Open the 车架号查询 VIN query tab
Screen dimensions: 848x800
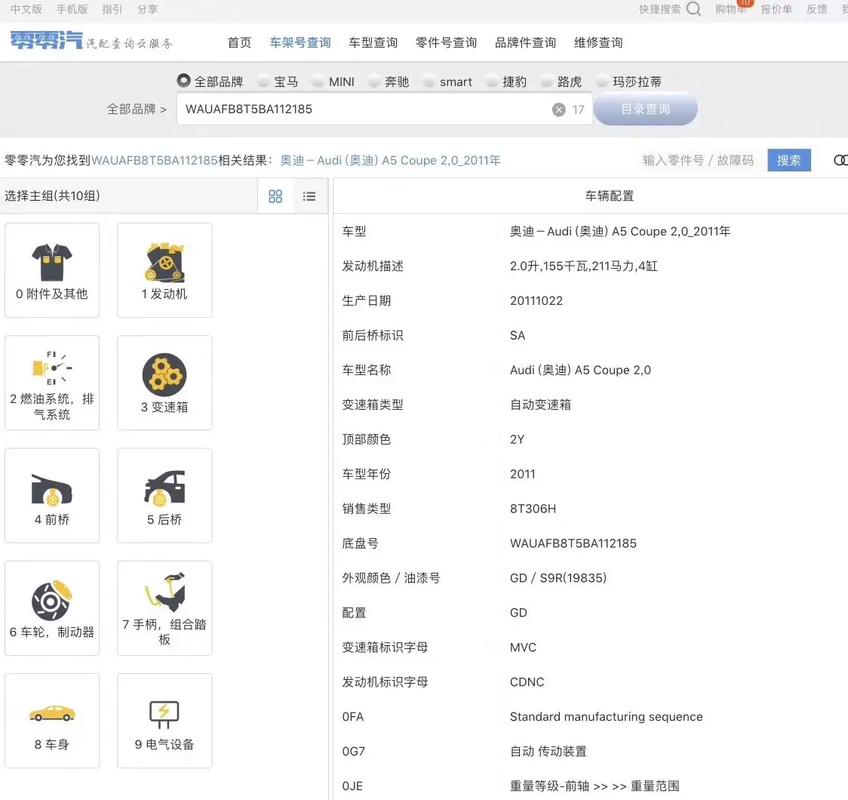tap(300, 43)
